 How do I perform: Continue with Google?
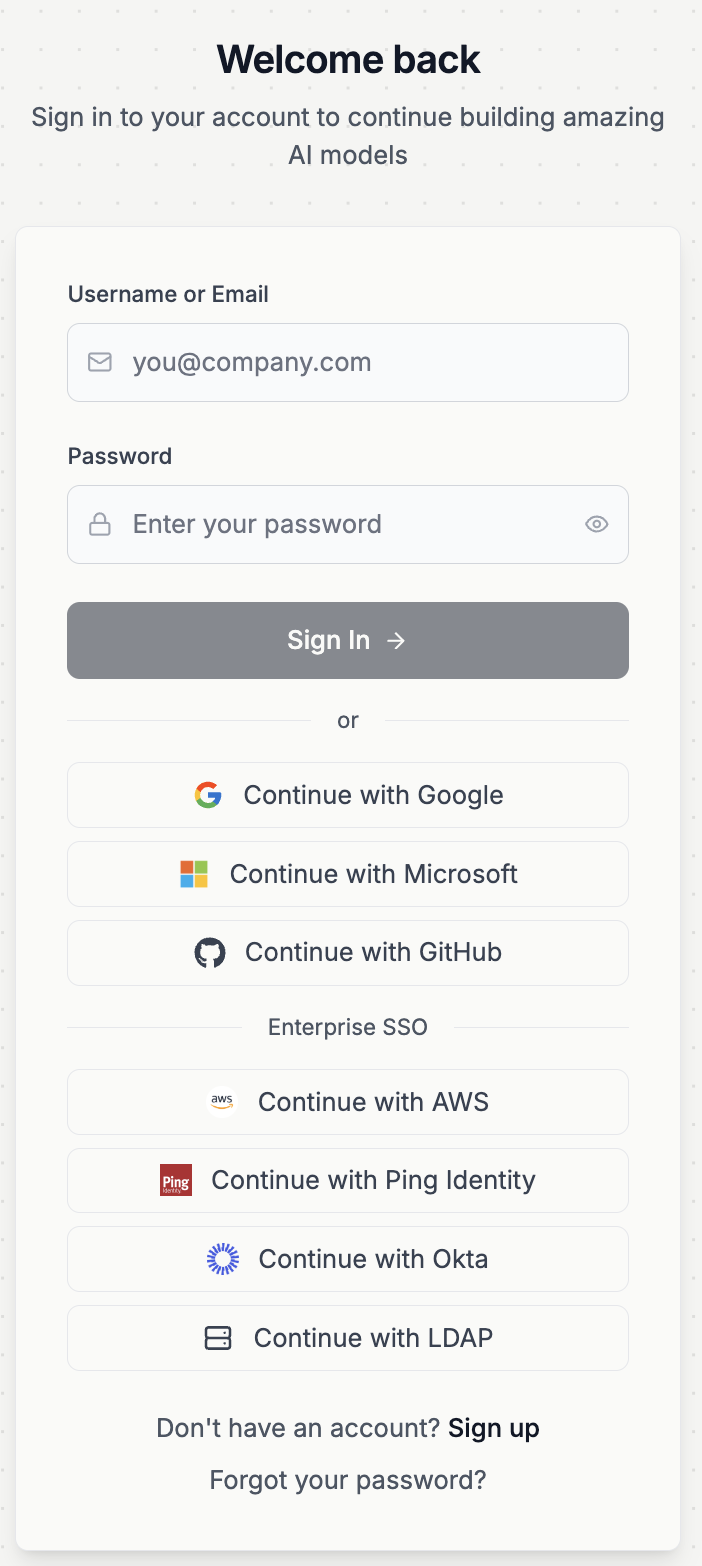coord(348,795)
